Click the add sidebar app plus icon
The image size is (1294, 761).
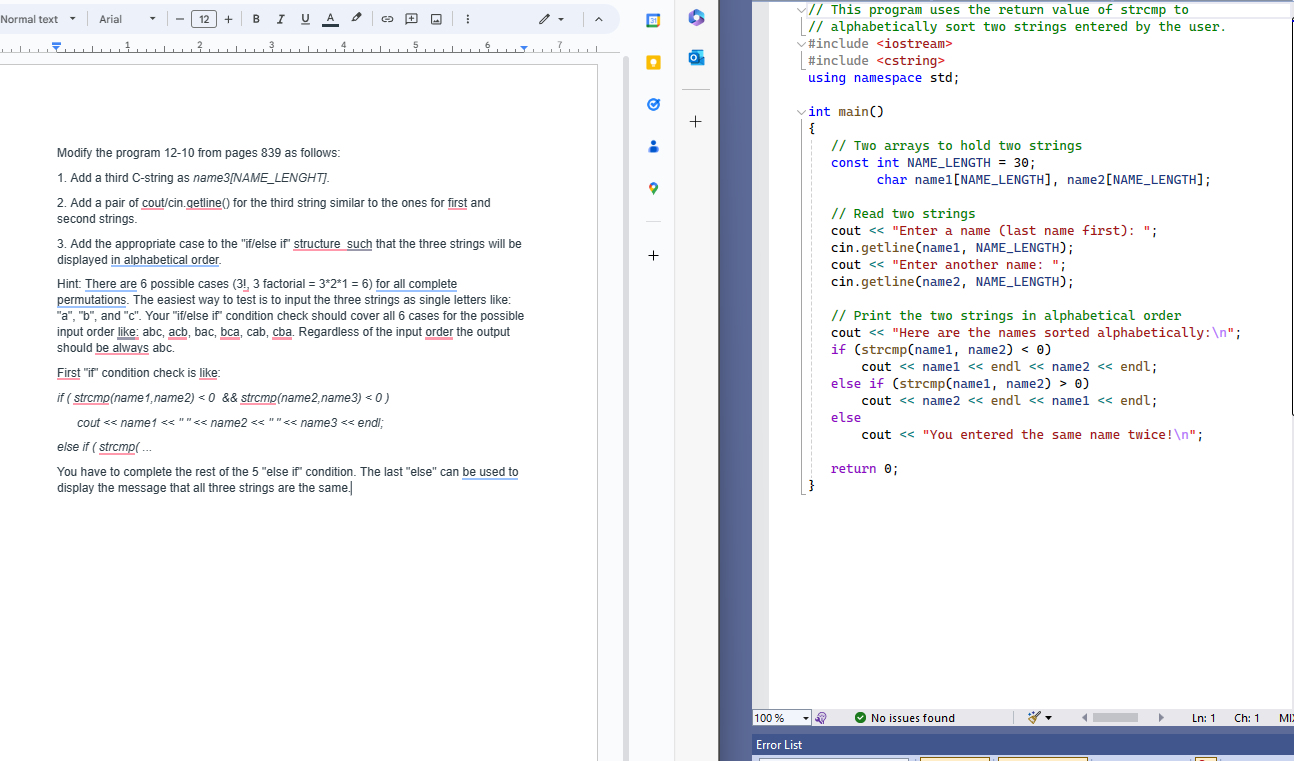(x=696, y=122)
